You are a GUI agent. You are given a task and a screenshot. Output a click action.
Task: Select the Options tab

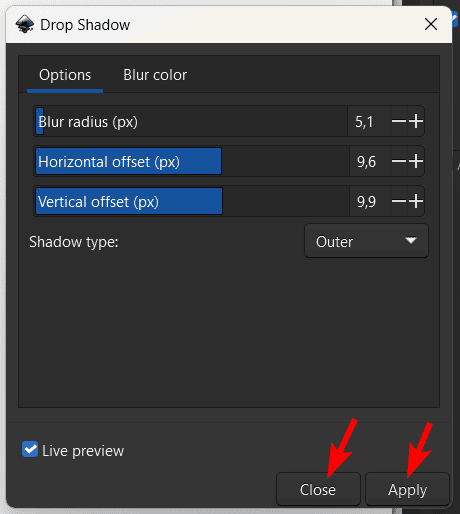point(65,75)
